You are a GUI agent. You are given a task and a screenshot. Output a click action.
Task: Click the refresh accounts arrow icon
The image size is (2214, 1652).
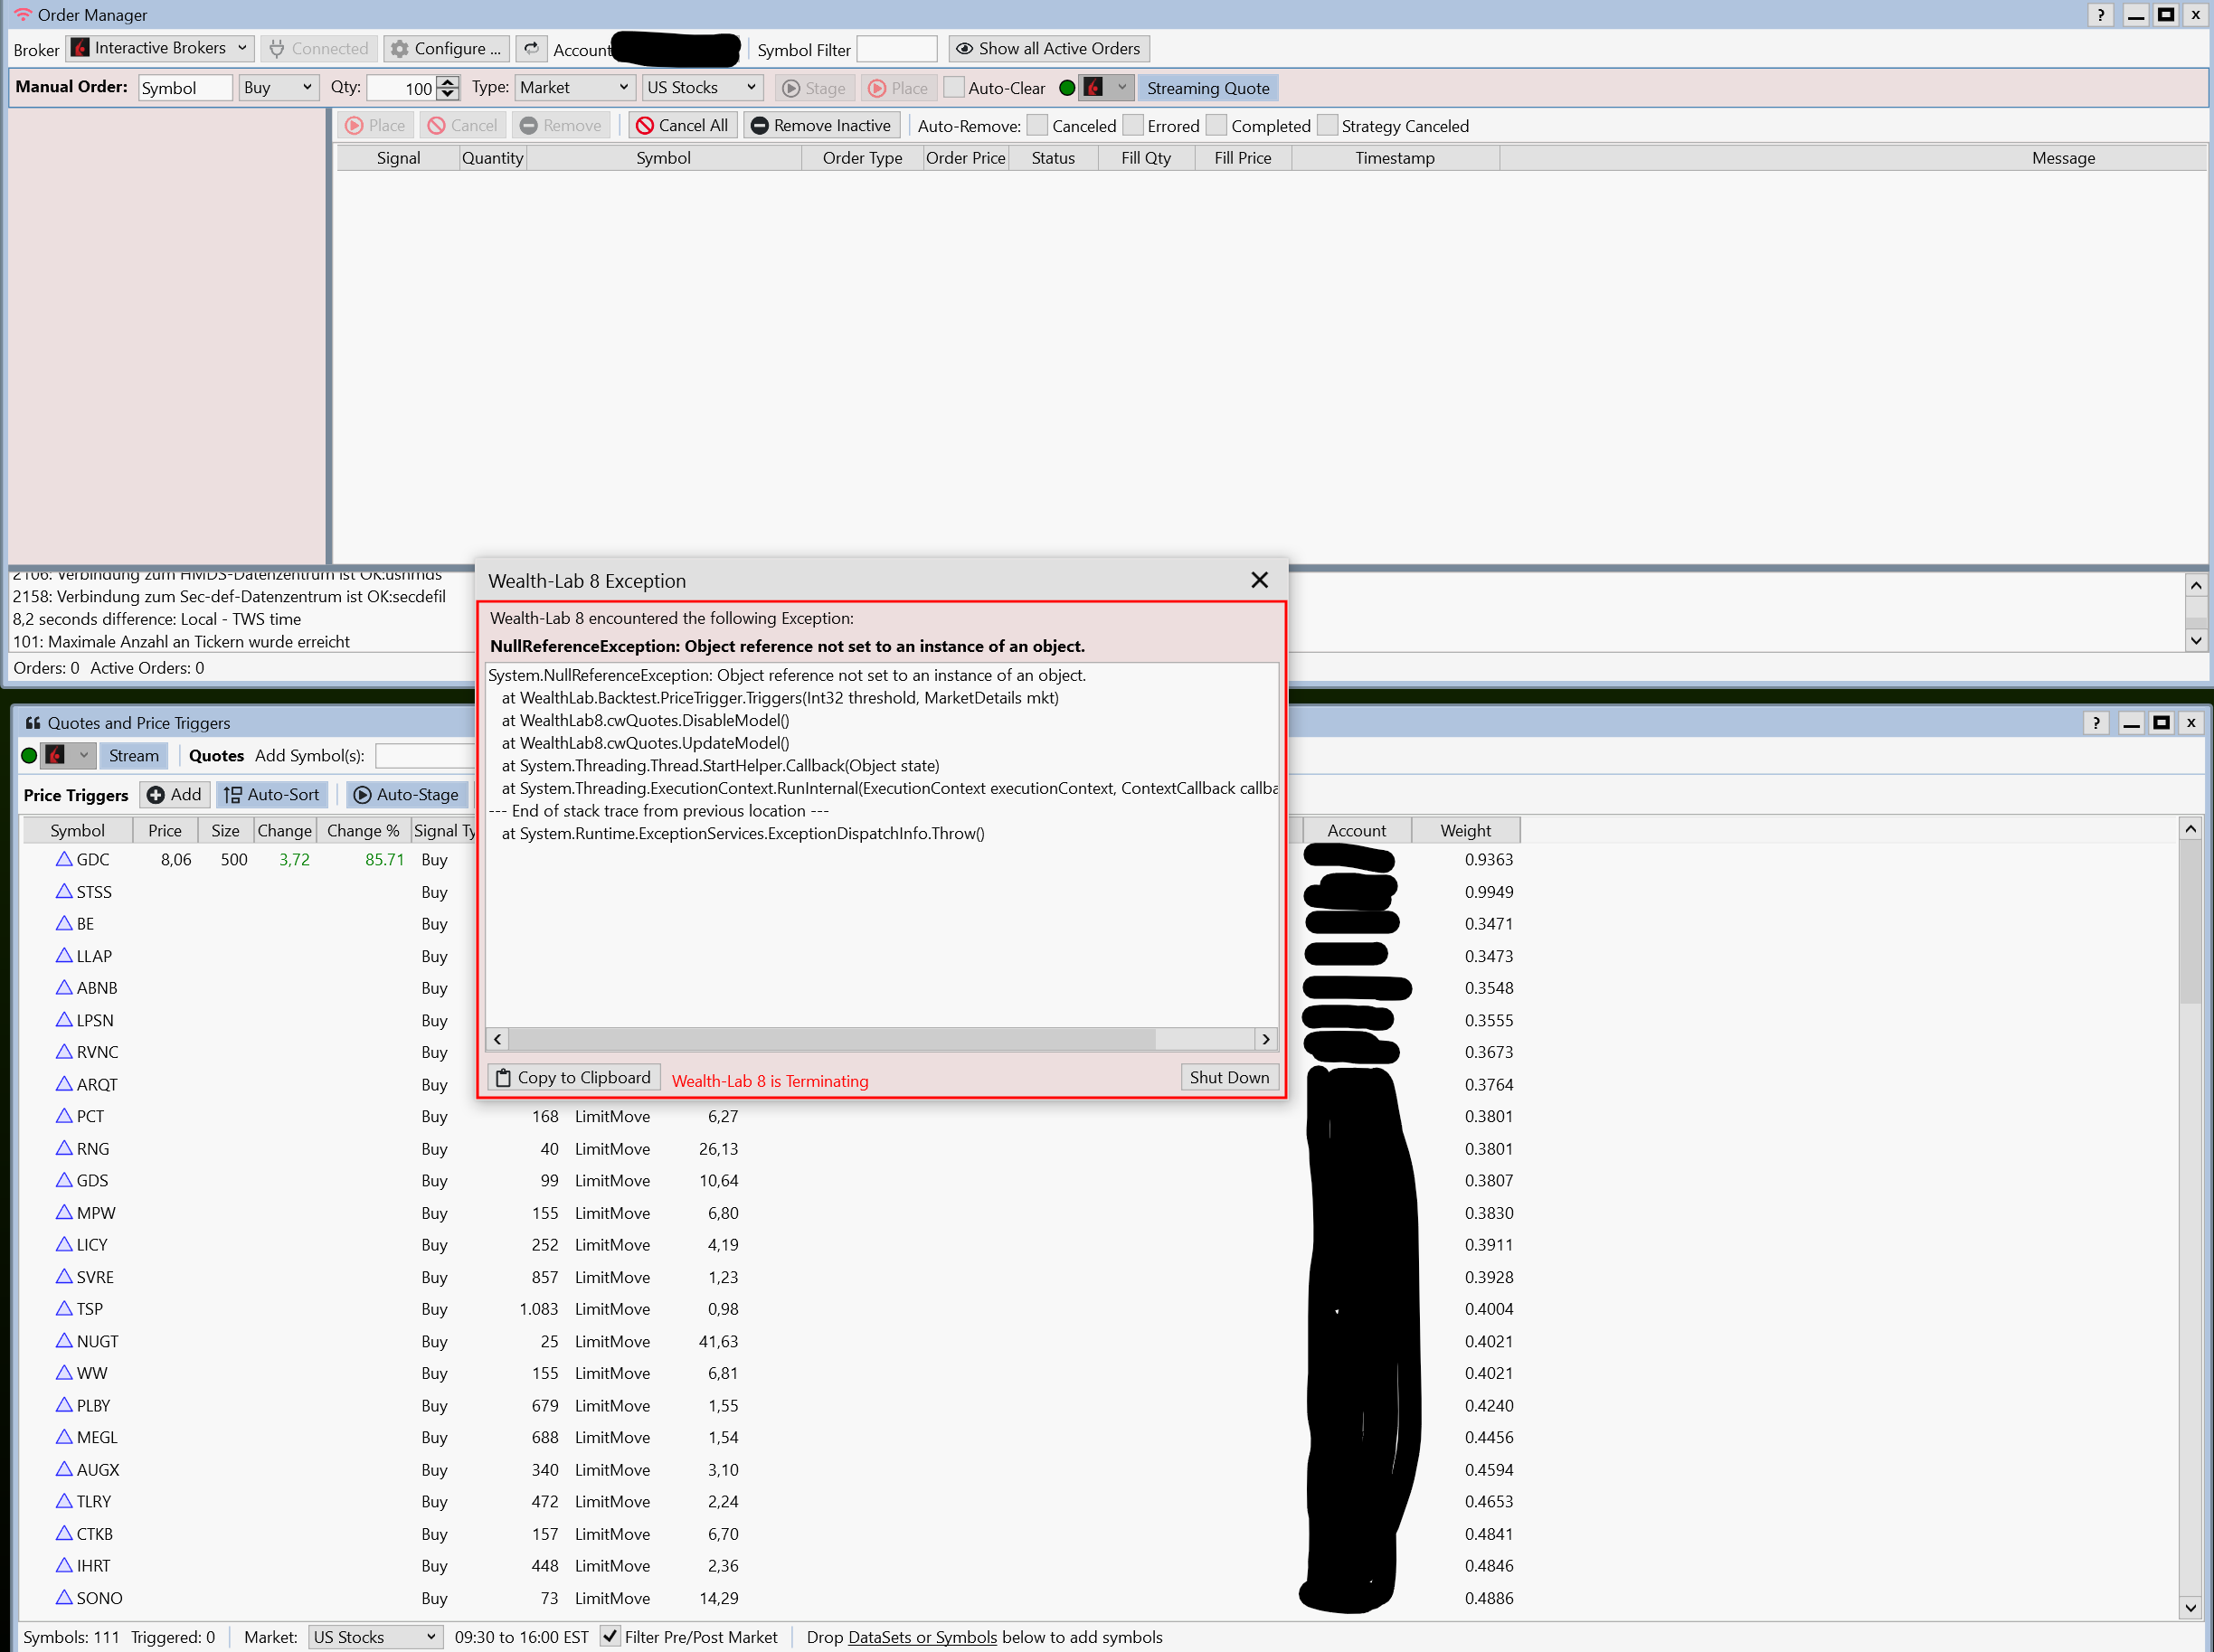click(x=531, y=48)
